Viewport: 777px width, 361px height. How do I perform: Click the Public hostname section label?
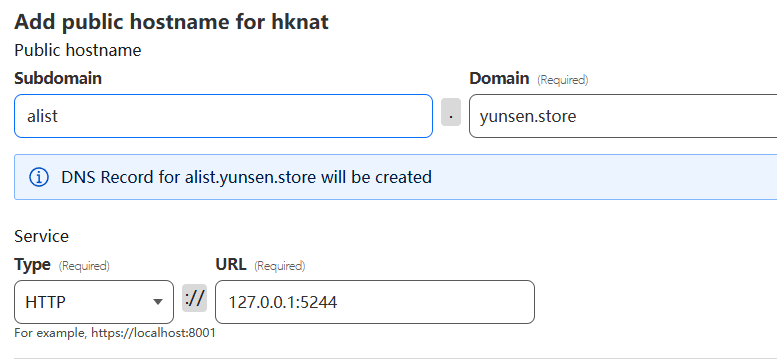[x=78, y=50]
